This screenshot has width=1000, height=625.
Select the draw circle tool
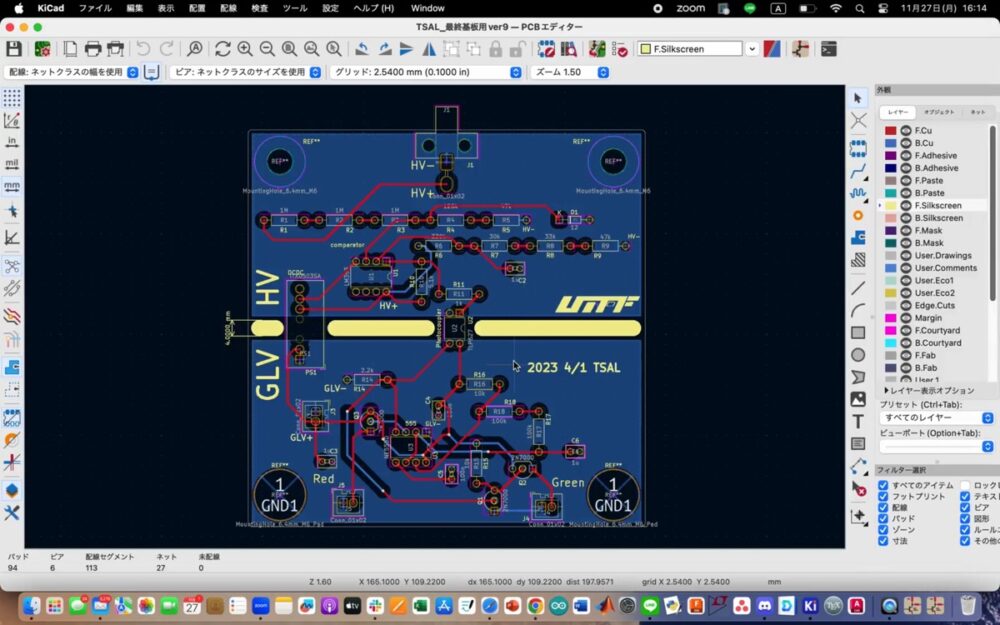[858, 355]
